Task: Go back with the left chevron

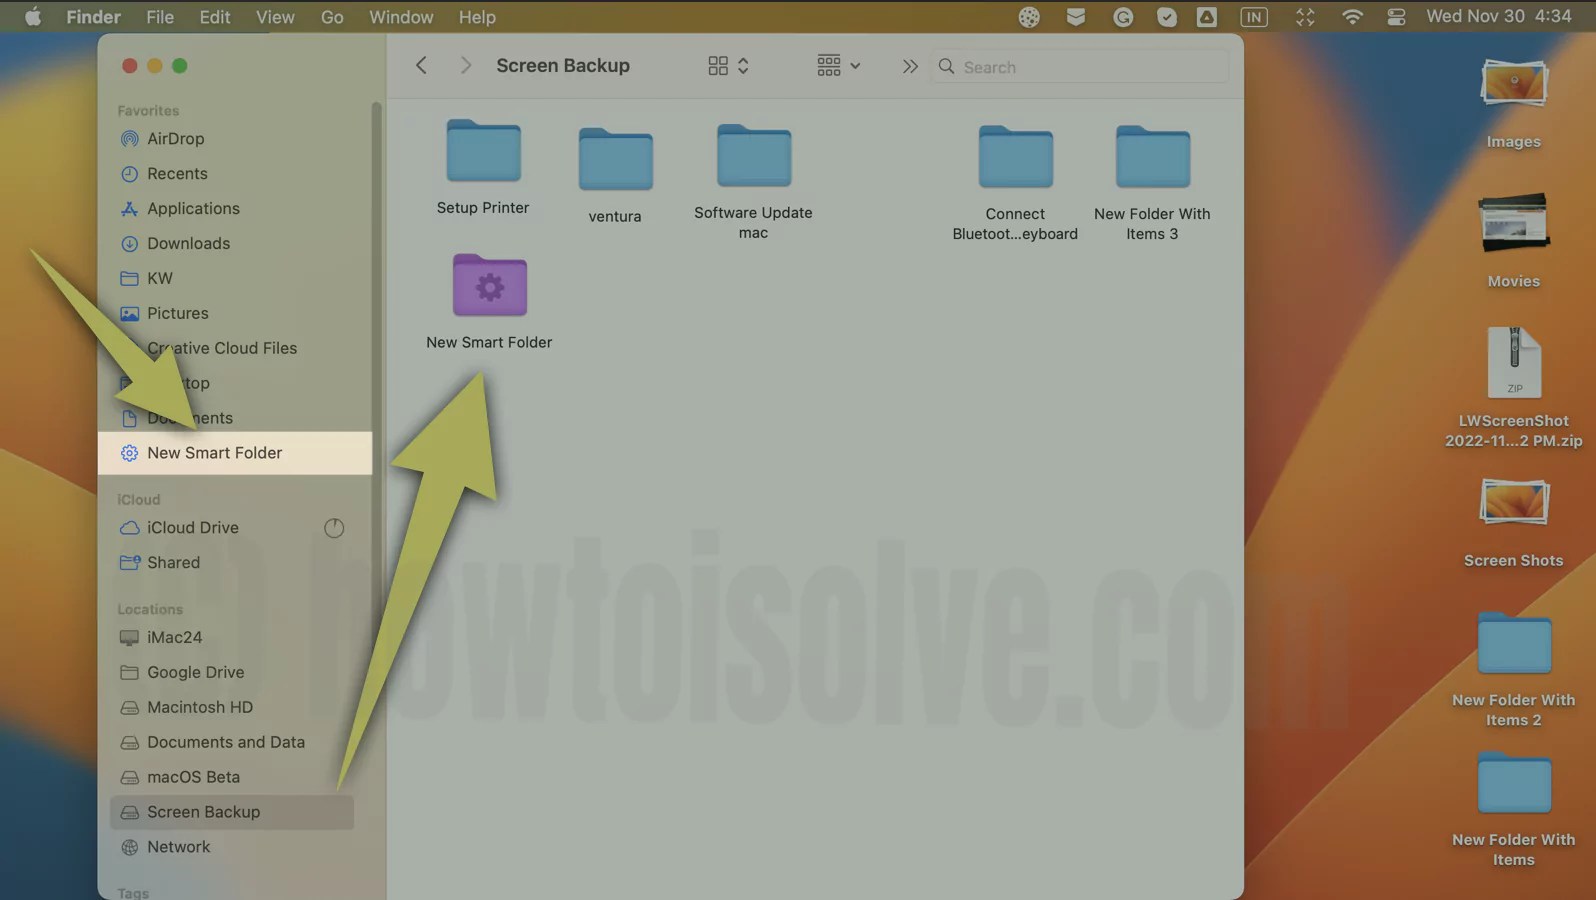Action: 421,65
